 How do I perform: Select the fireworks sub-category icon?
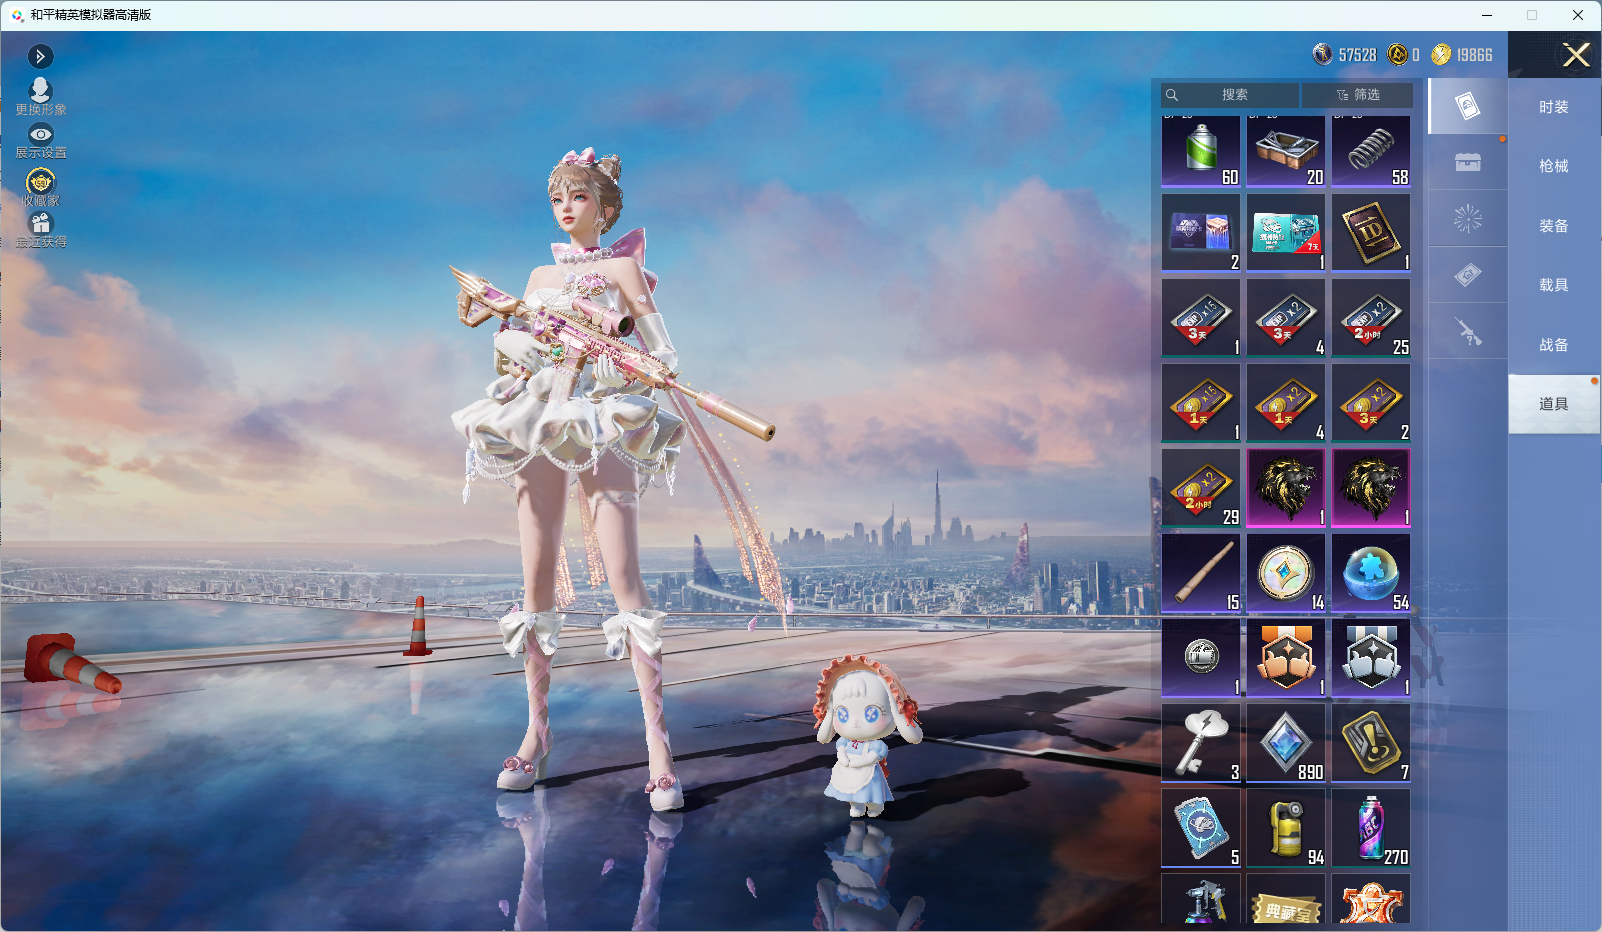click(x=1468, y=219)
